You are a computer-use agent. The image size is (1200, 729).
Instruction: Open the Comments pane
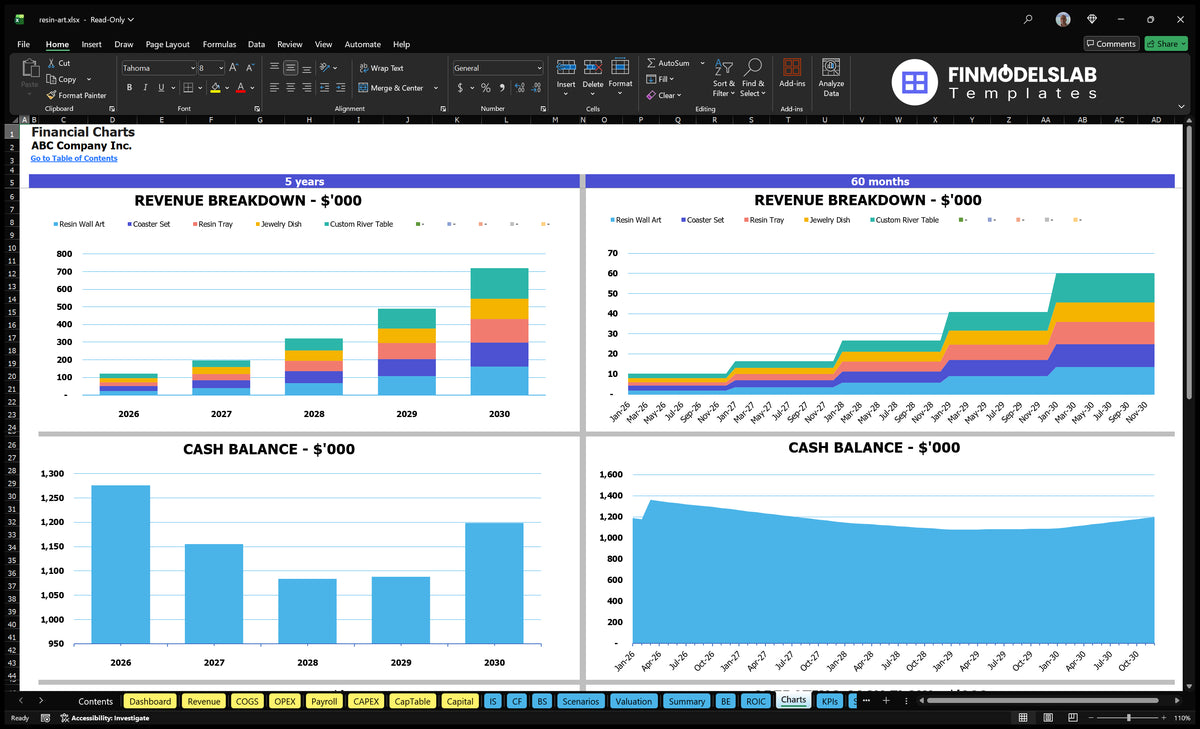click(x=1111, y=44)
